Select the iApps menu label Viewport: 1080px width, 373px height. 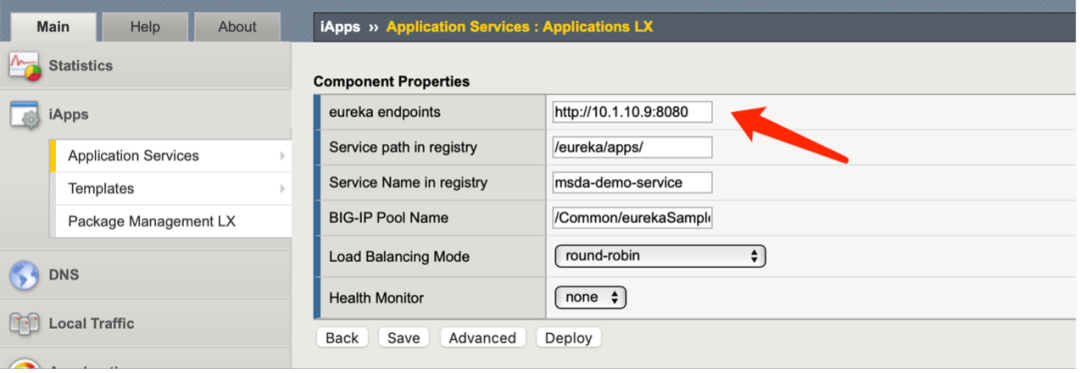point(69,114)
